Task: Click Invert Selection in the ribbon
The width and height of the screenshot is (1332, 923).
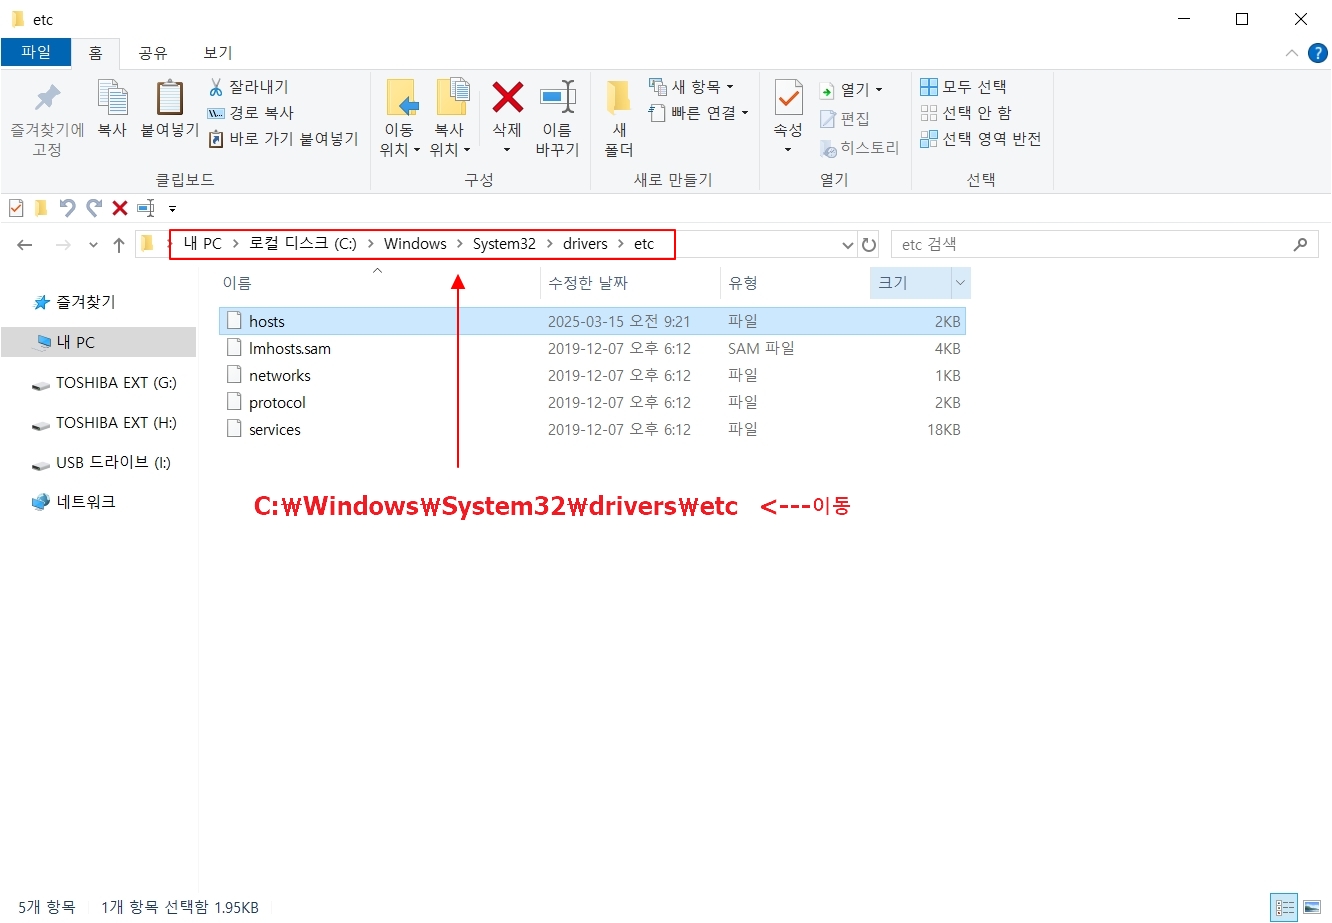Action: coord(981,139)
